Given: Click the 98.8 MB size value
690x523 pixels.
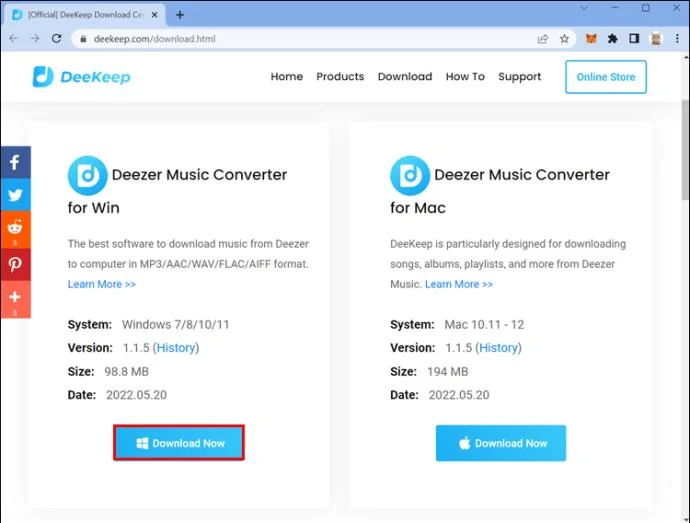Looking at the screenshot, I should 126,372.
